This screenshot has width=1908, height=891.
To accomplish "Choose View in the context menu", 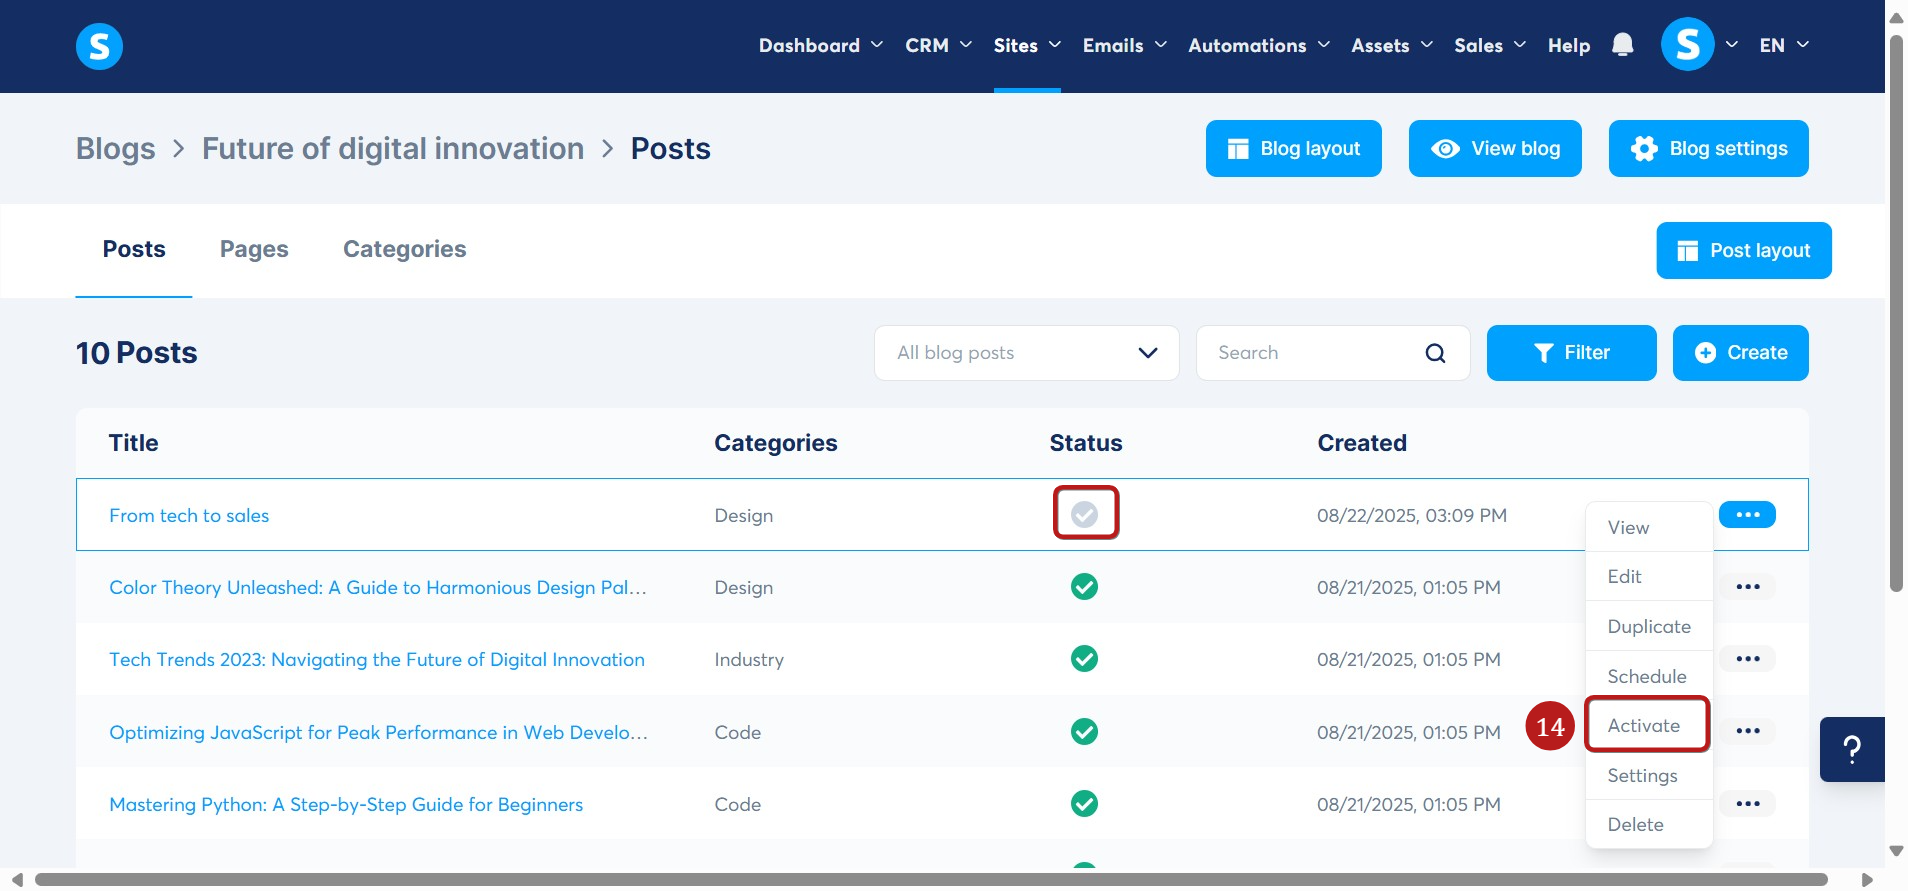I will click(x=1649, y=528).
